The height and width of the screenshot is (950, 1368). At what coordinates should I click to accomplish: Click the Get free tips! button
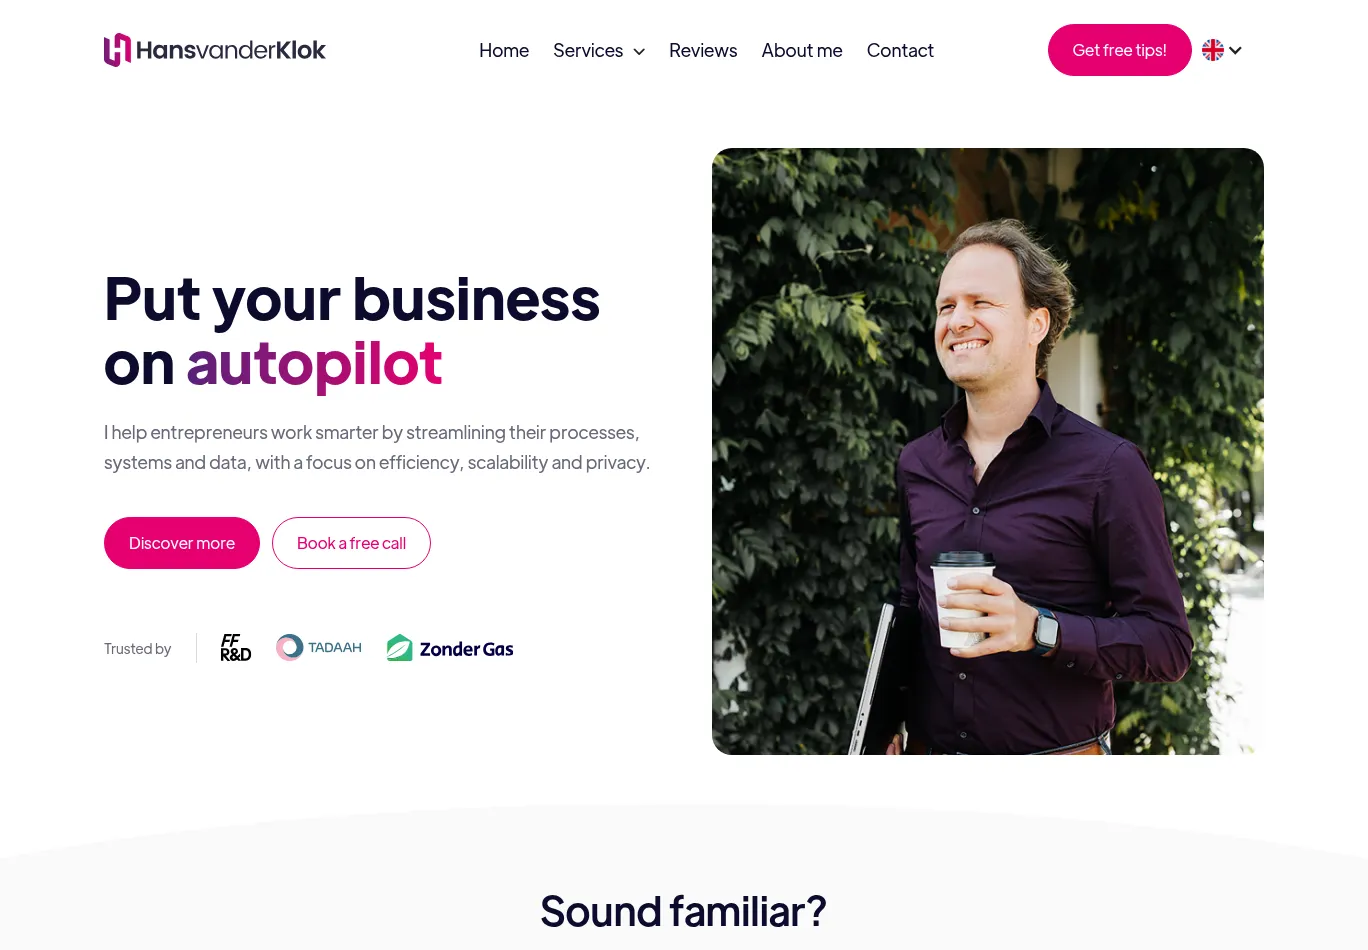1120,50
